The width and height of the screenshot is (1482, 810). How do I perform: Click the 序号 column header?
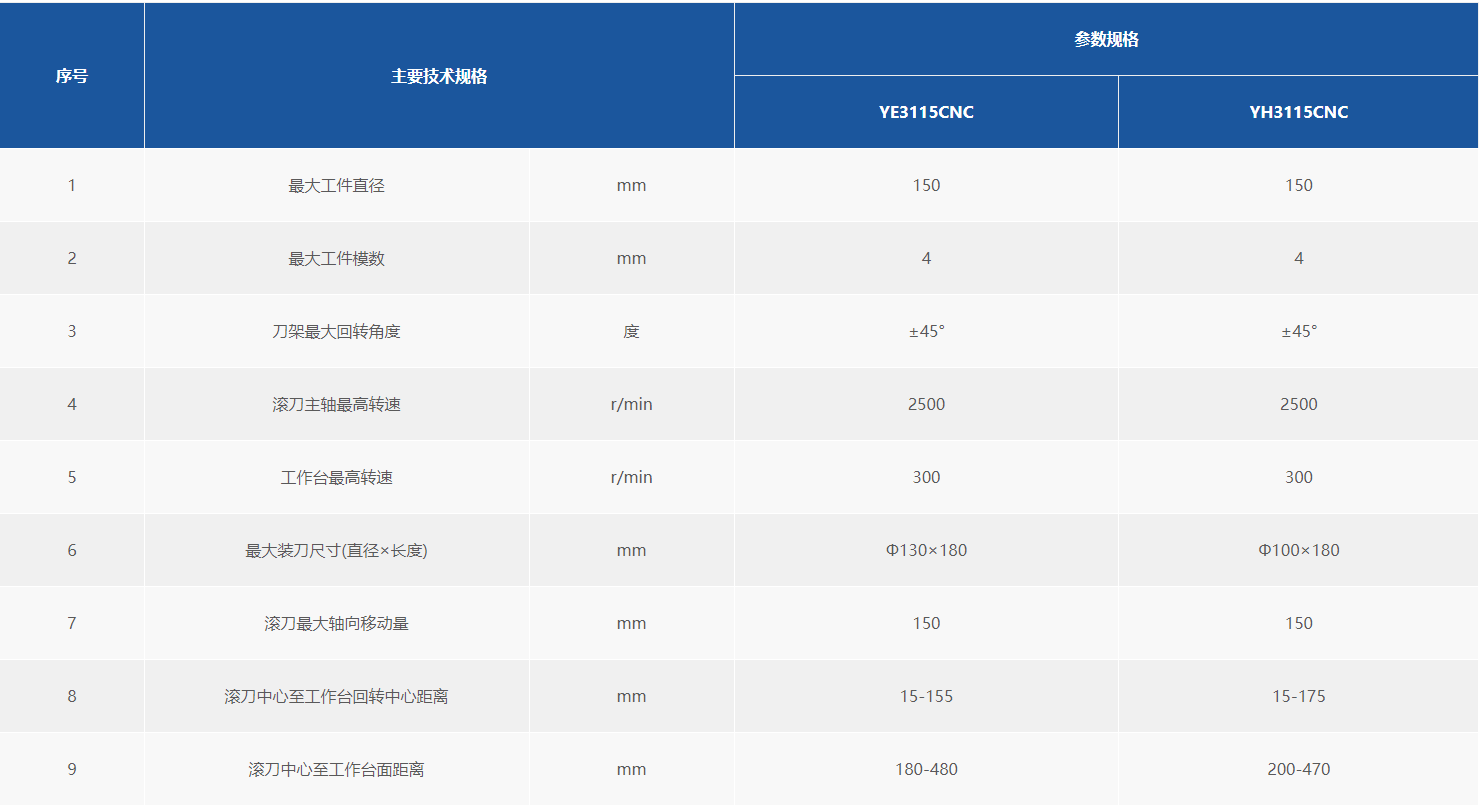(72, 76)
